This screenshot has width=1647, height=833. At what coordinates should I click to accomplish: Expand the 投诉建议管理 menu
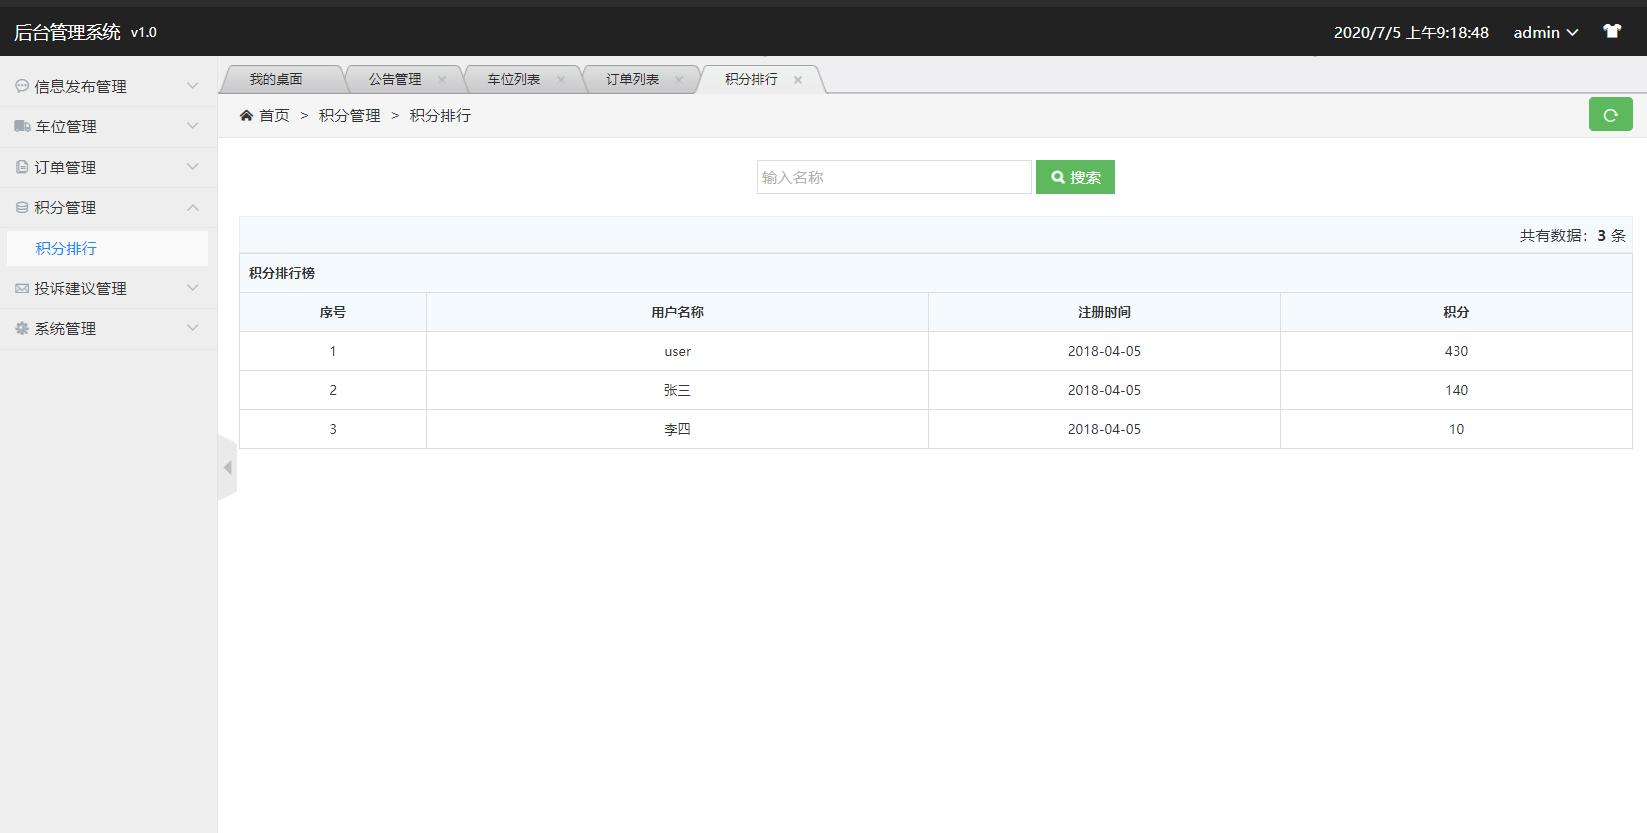[x=108, y=288]
